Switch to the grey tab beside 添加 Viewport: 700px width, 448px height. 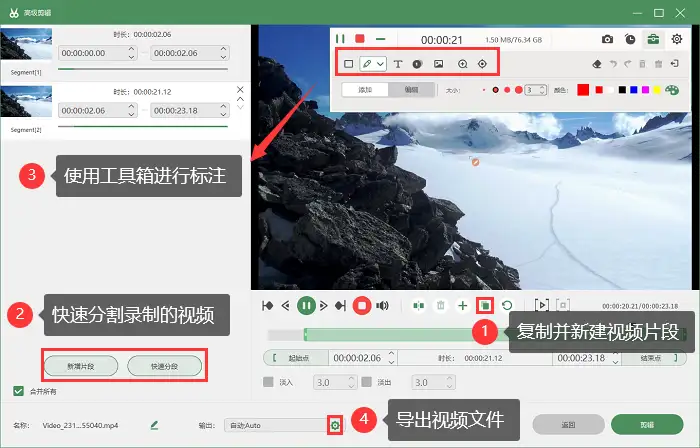[411, 90]
